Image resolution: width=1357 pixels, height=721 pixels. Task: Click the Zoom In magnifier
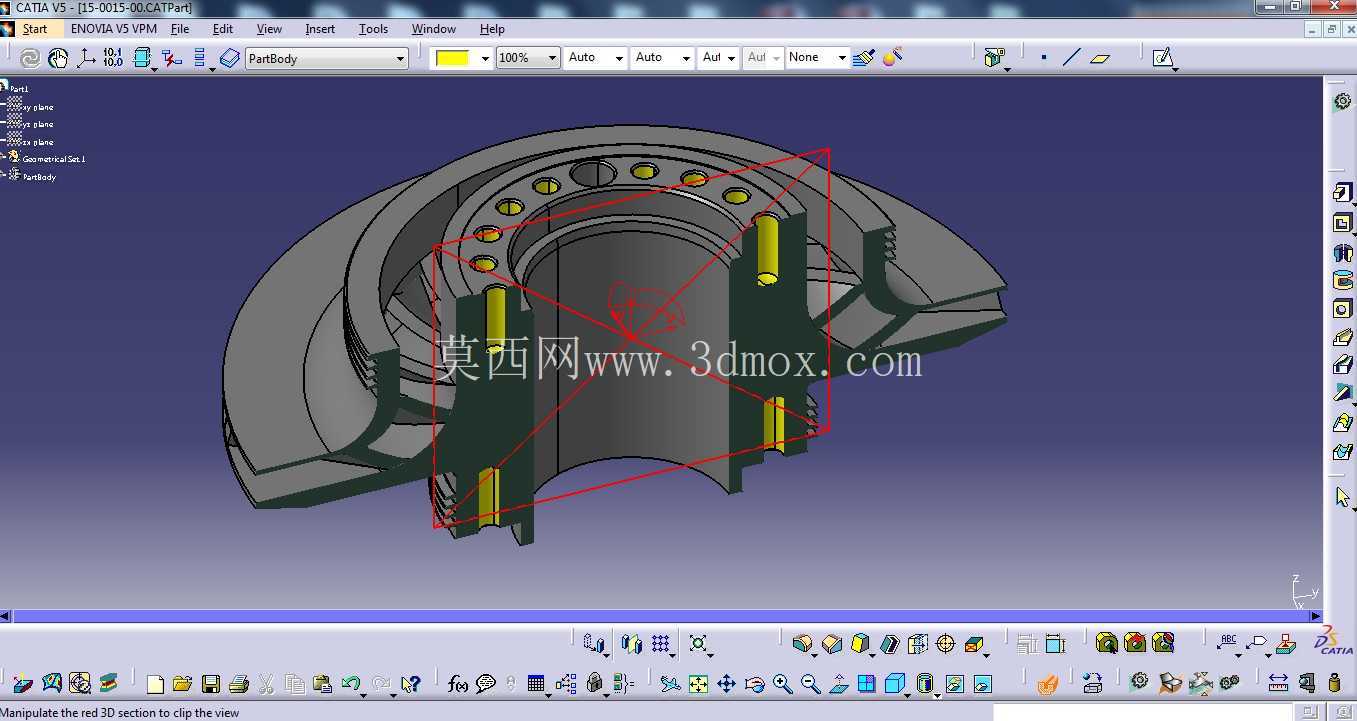[782, 684]
